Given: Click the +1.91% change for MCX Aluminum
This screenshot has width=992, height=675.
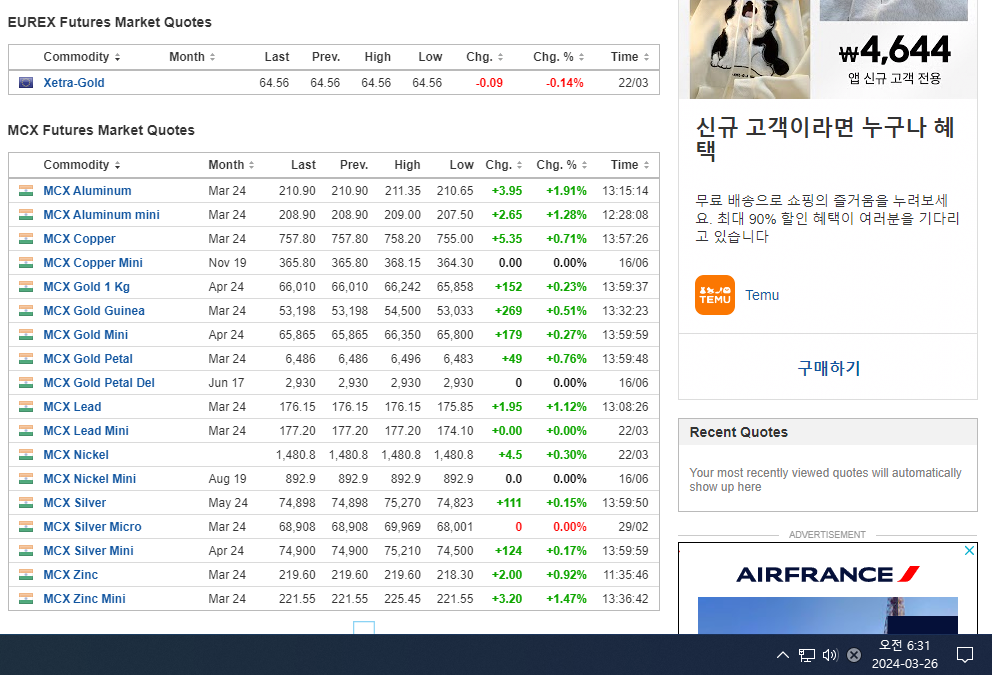Looking at the screenshot, I should point(566,190).
